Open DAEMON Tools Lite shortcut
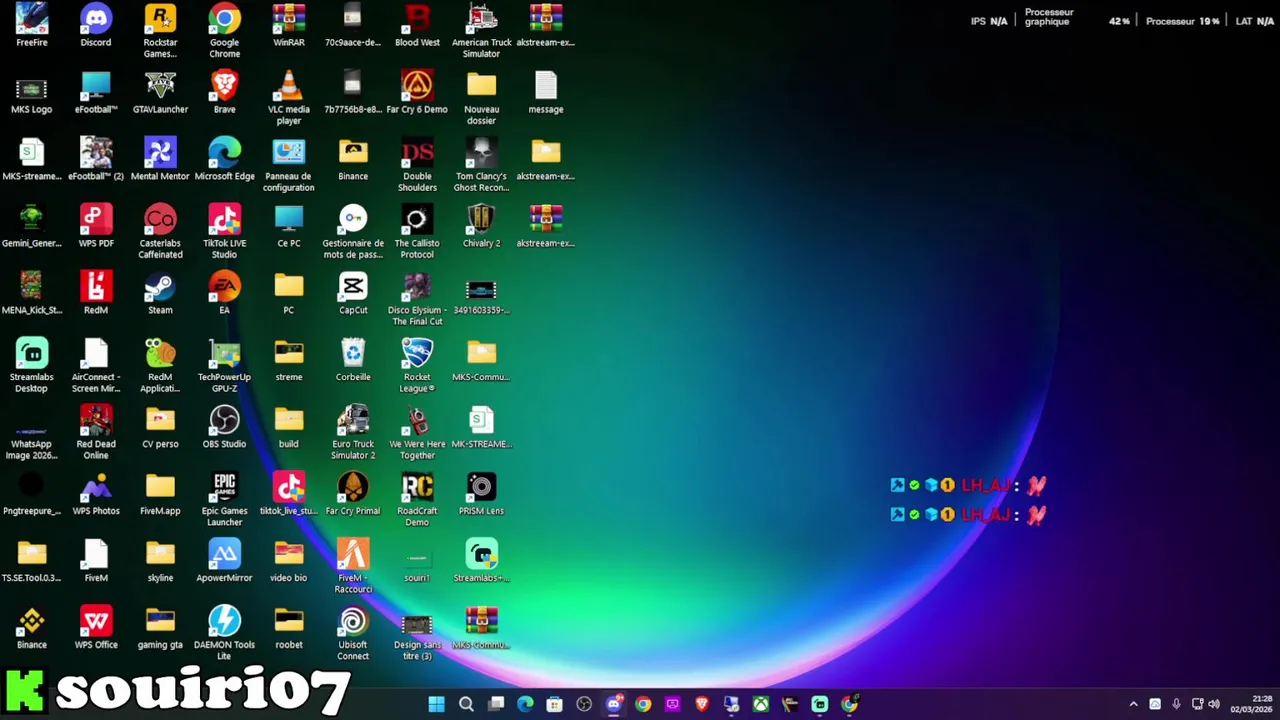Screen dimensions: 1280x720 point(224,634)
